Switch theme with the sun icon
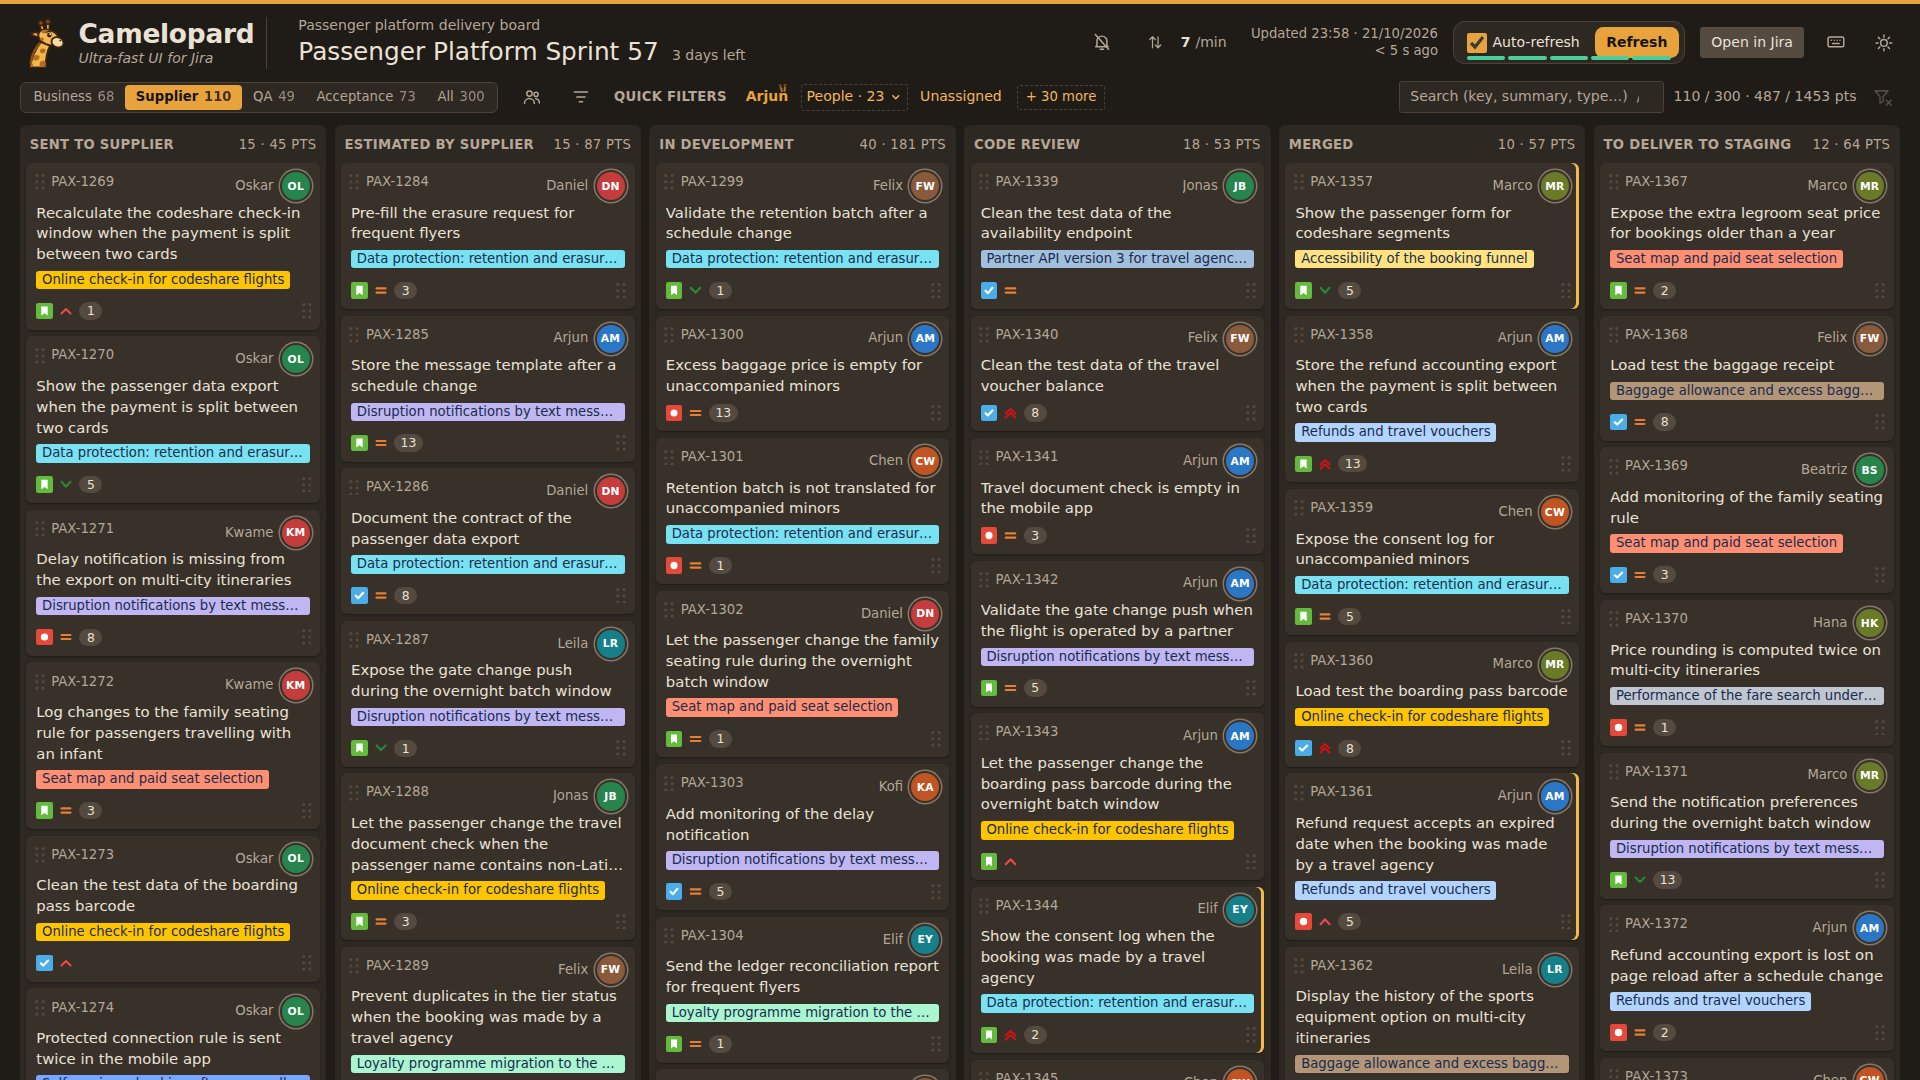The width and height of the screenshot is (1920, 1080). point(1884,42)
